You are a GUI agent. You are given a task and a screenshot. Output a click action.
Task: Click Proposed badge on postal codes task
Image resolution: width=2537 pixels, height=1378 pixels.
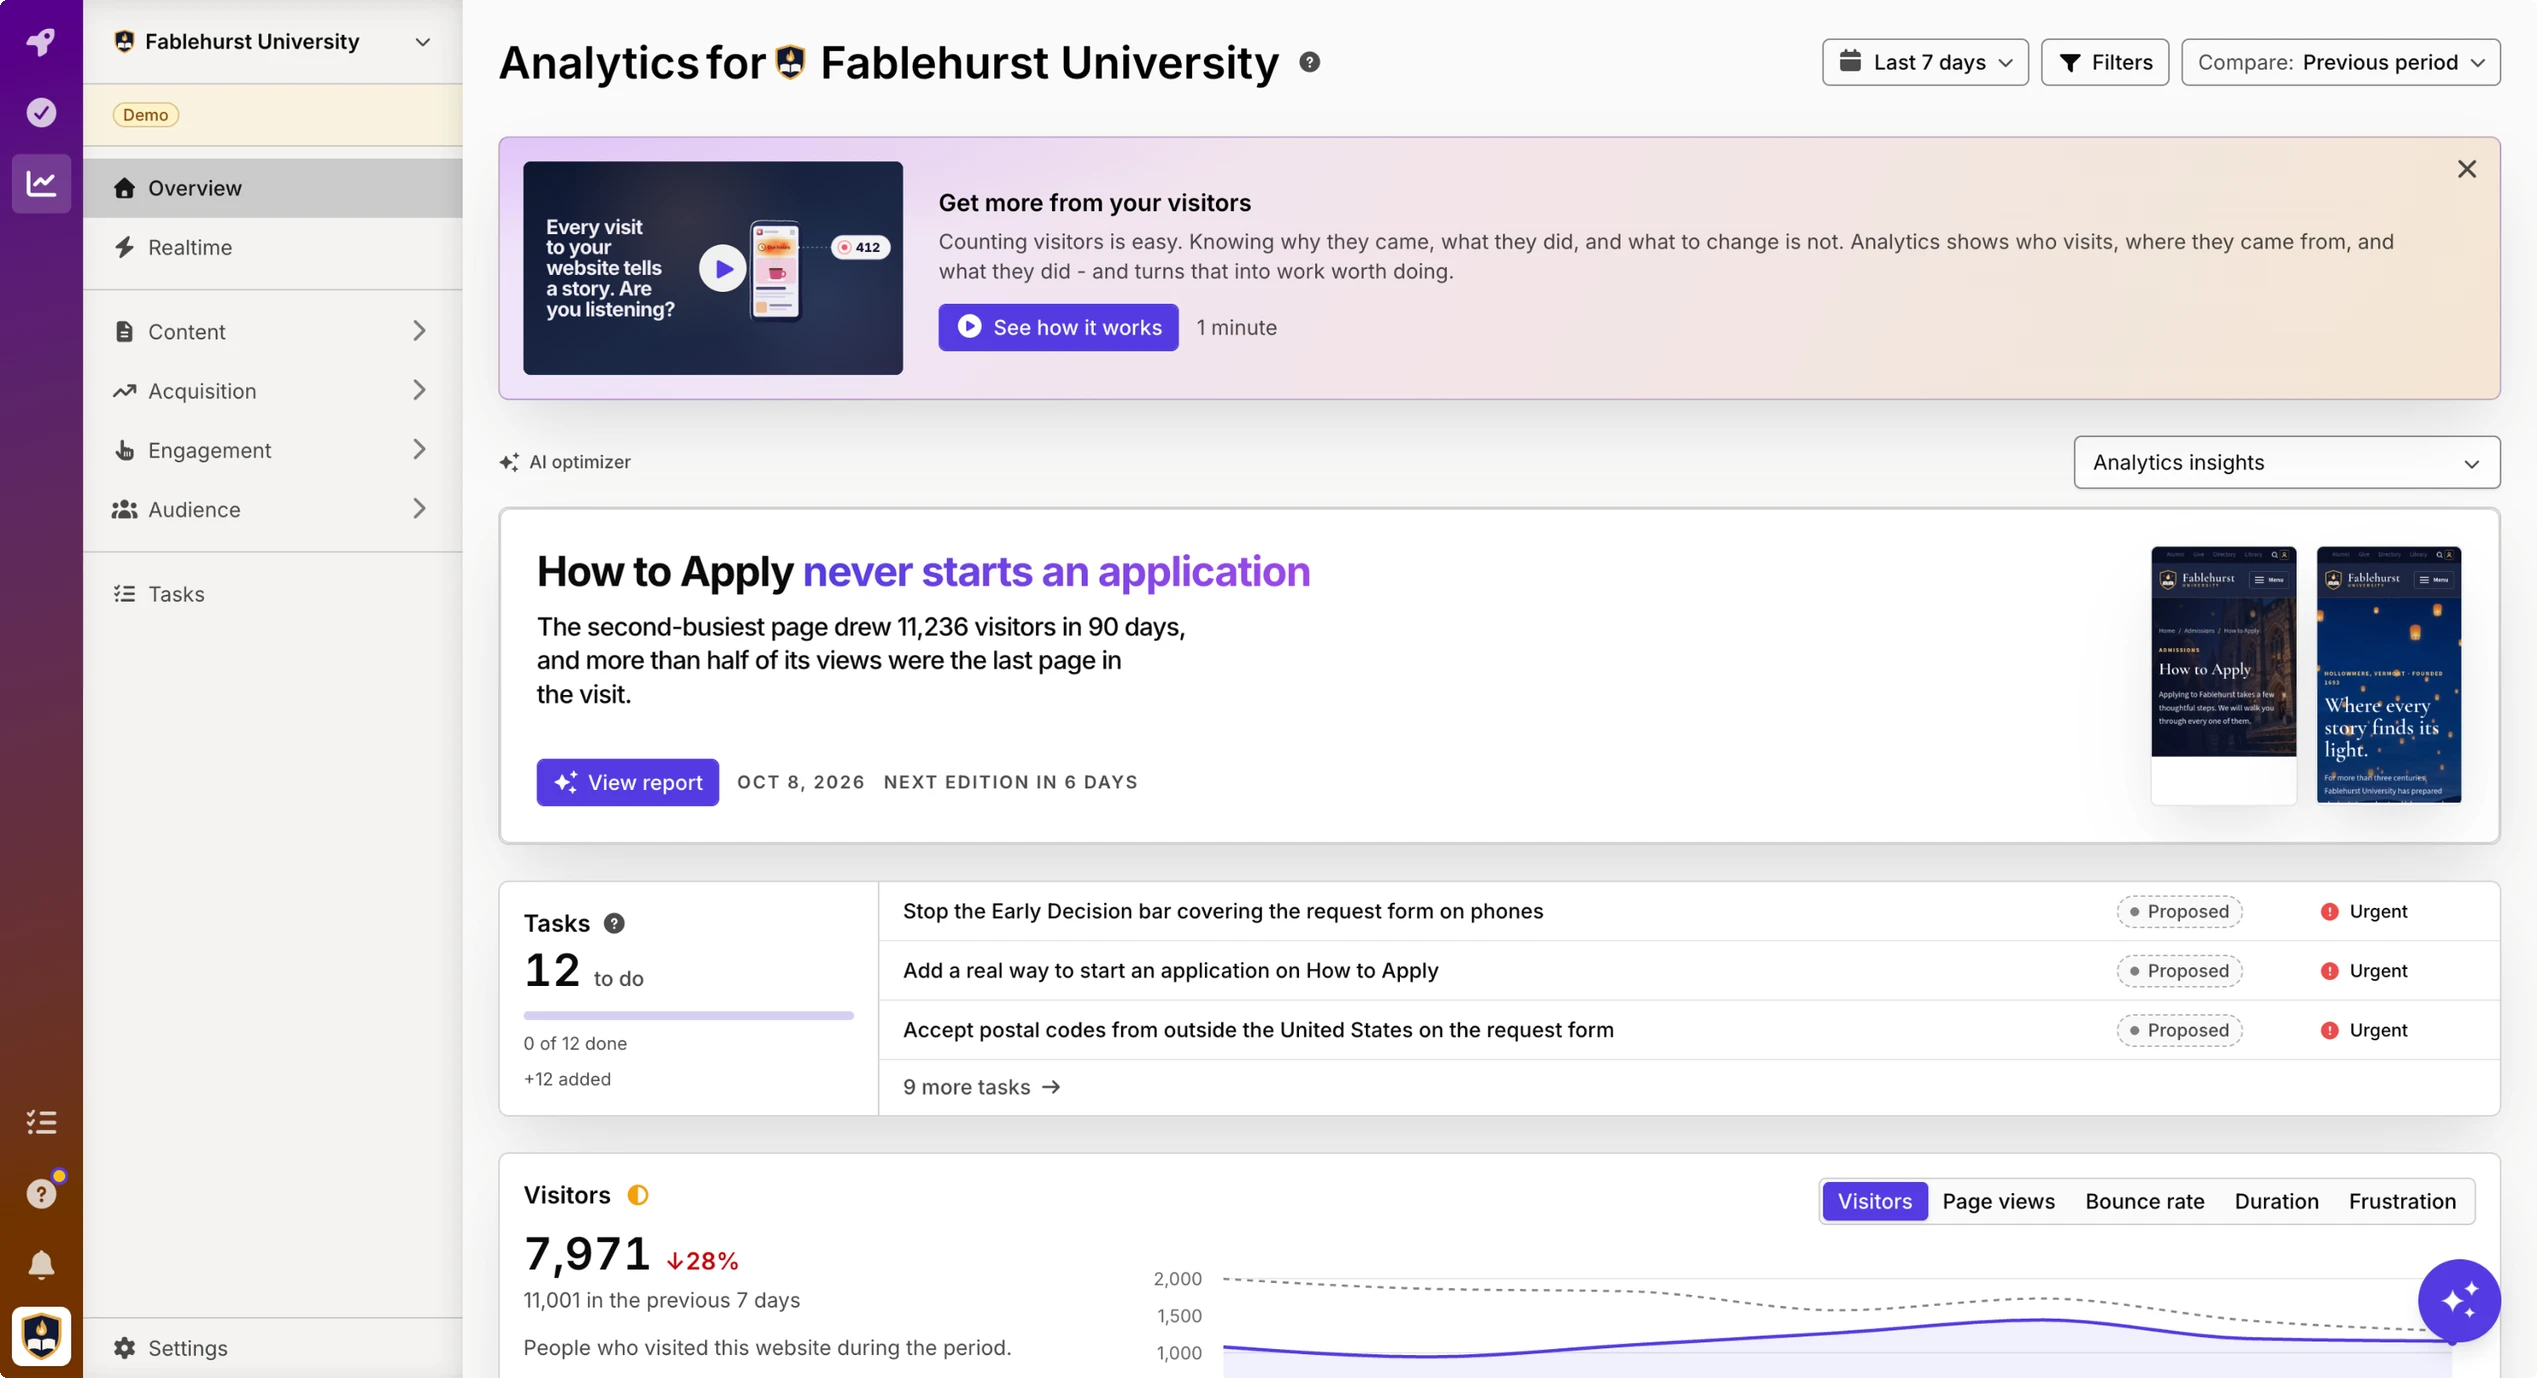2179,1030
